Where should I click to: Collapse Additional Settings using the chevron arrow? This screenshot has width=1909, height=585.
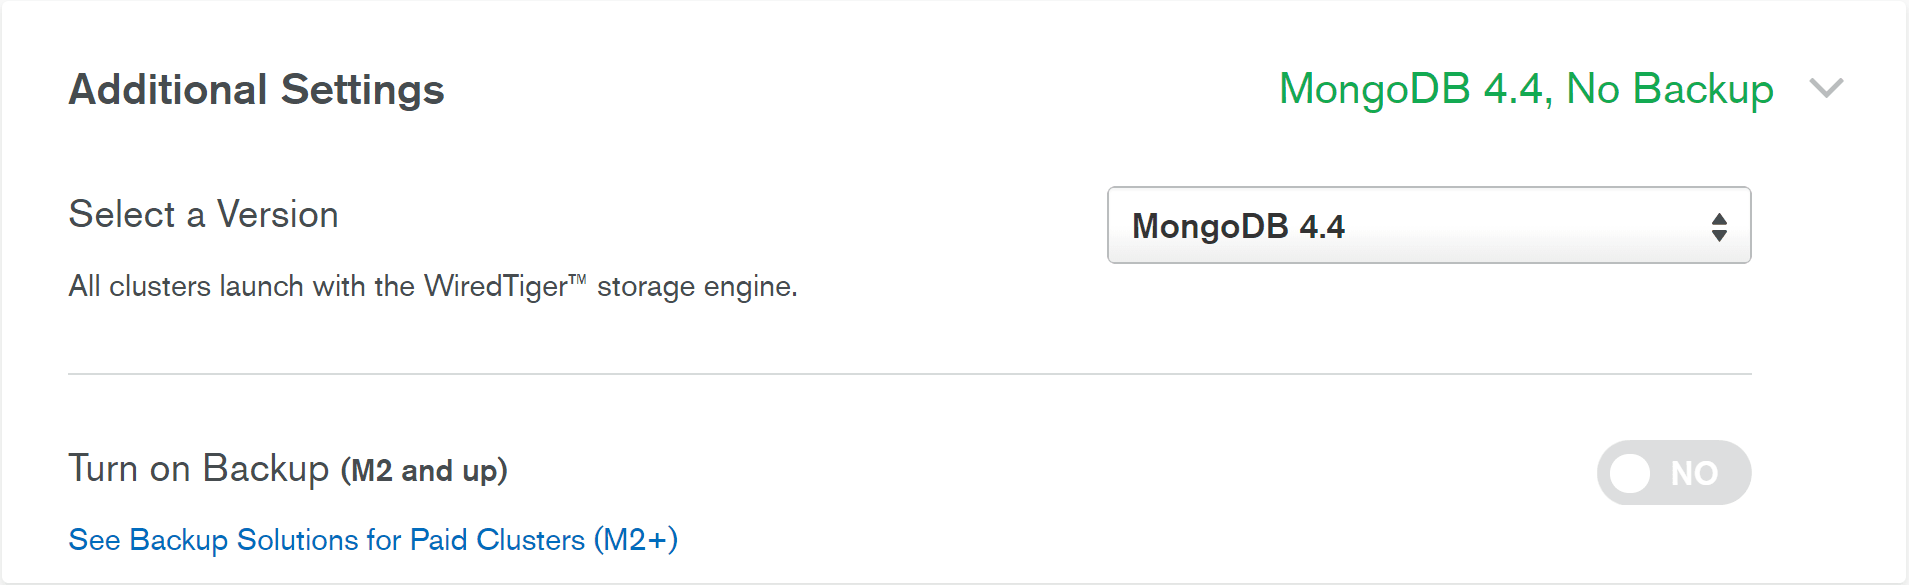tap(1826, 89)
